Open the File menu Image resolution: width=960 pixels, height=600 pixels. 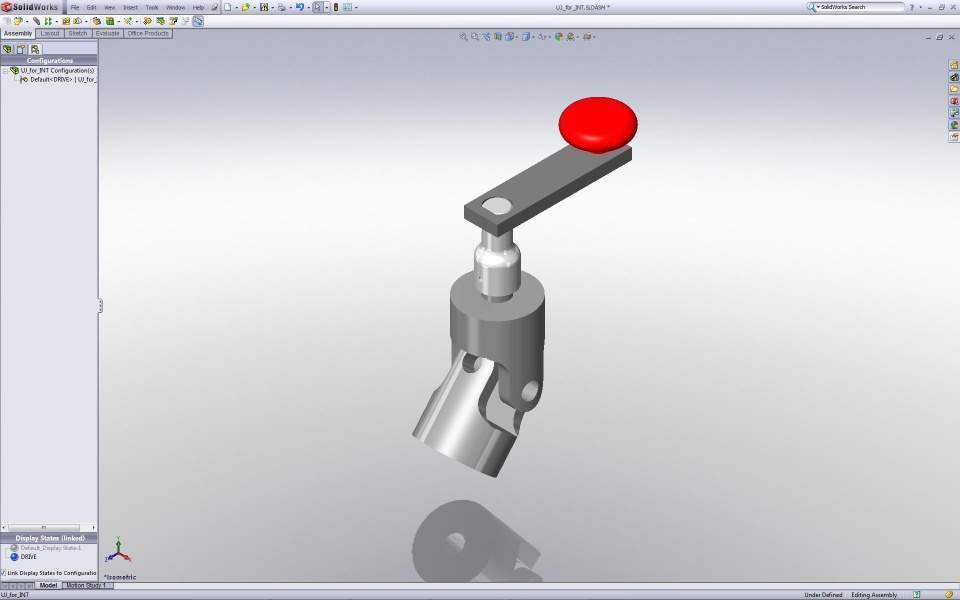75,7
